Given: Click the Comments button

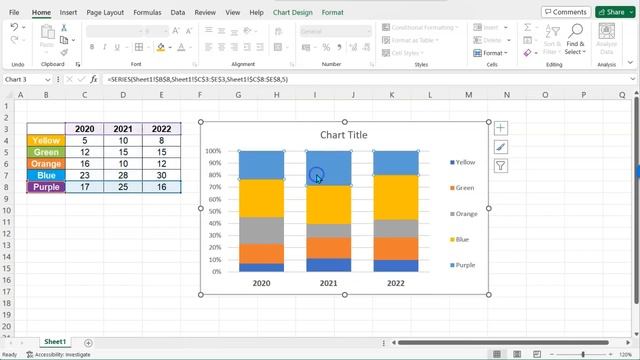Looking at the screenshot, I should 566,12.
